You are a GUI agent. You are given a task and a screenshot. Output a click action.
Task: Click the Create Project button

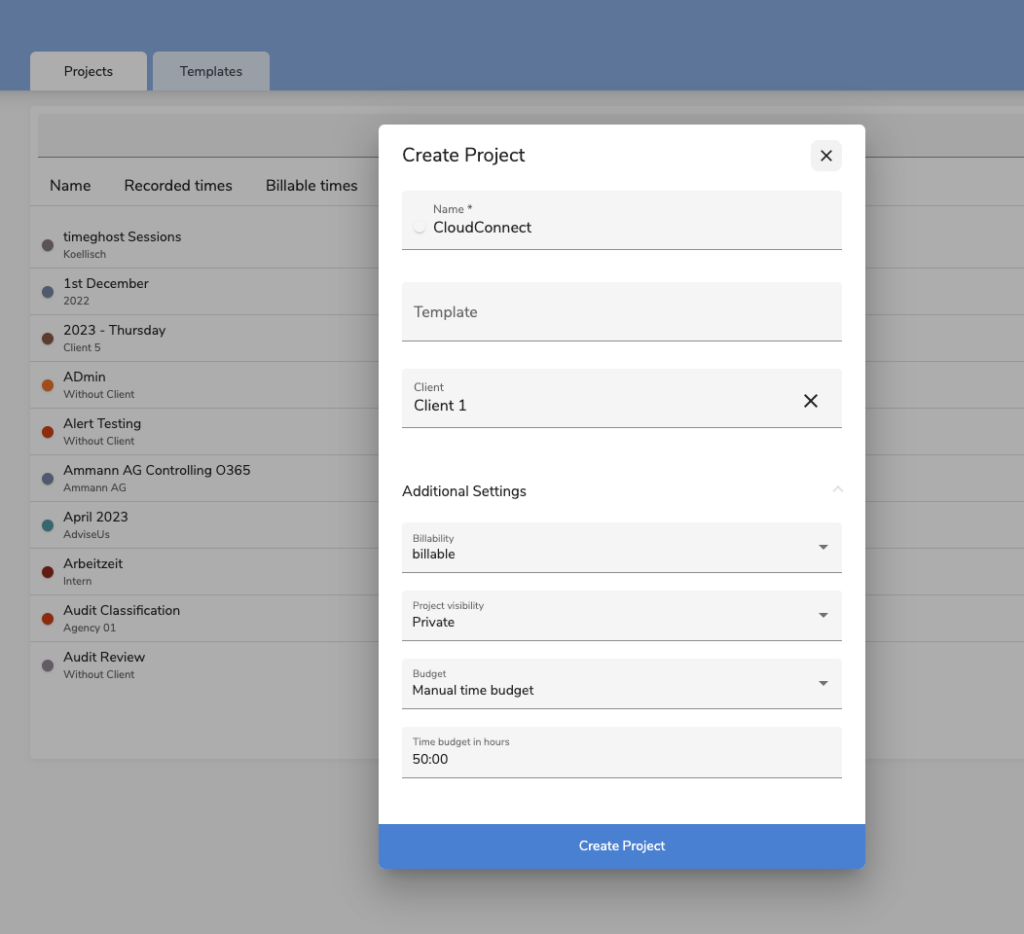click(621, 846)
